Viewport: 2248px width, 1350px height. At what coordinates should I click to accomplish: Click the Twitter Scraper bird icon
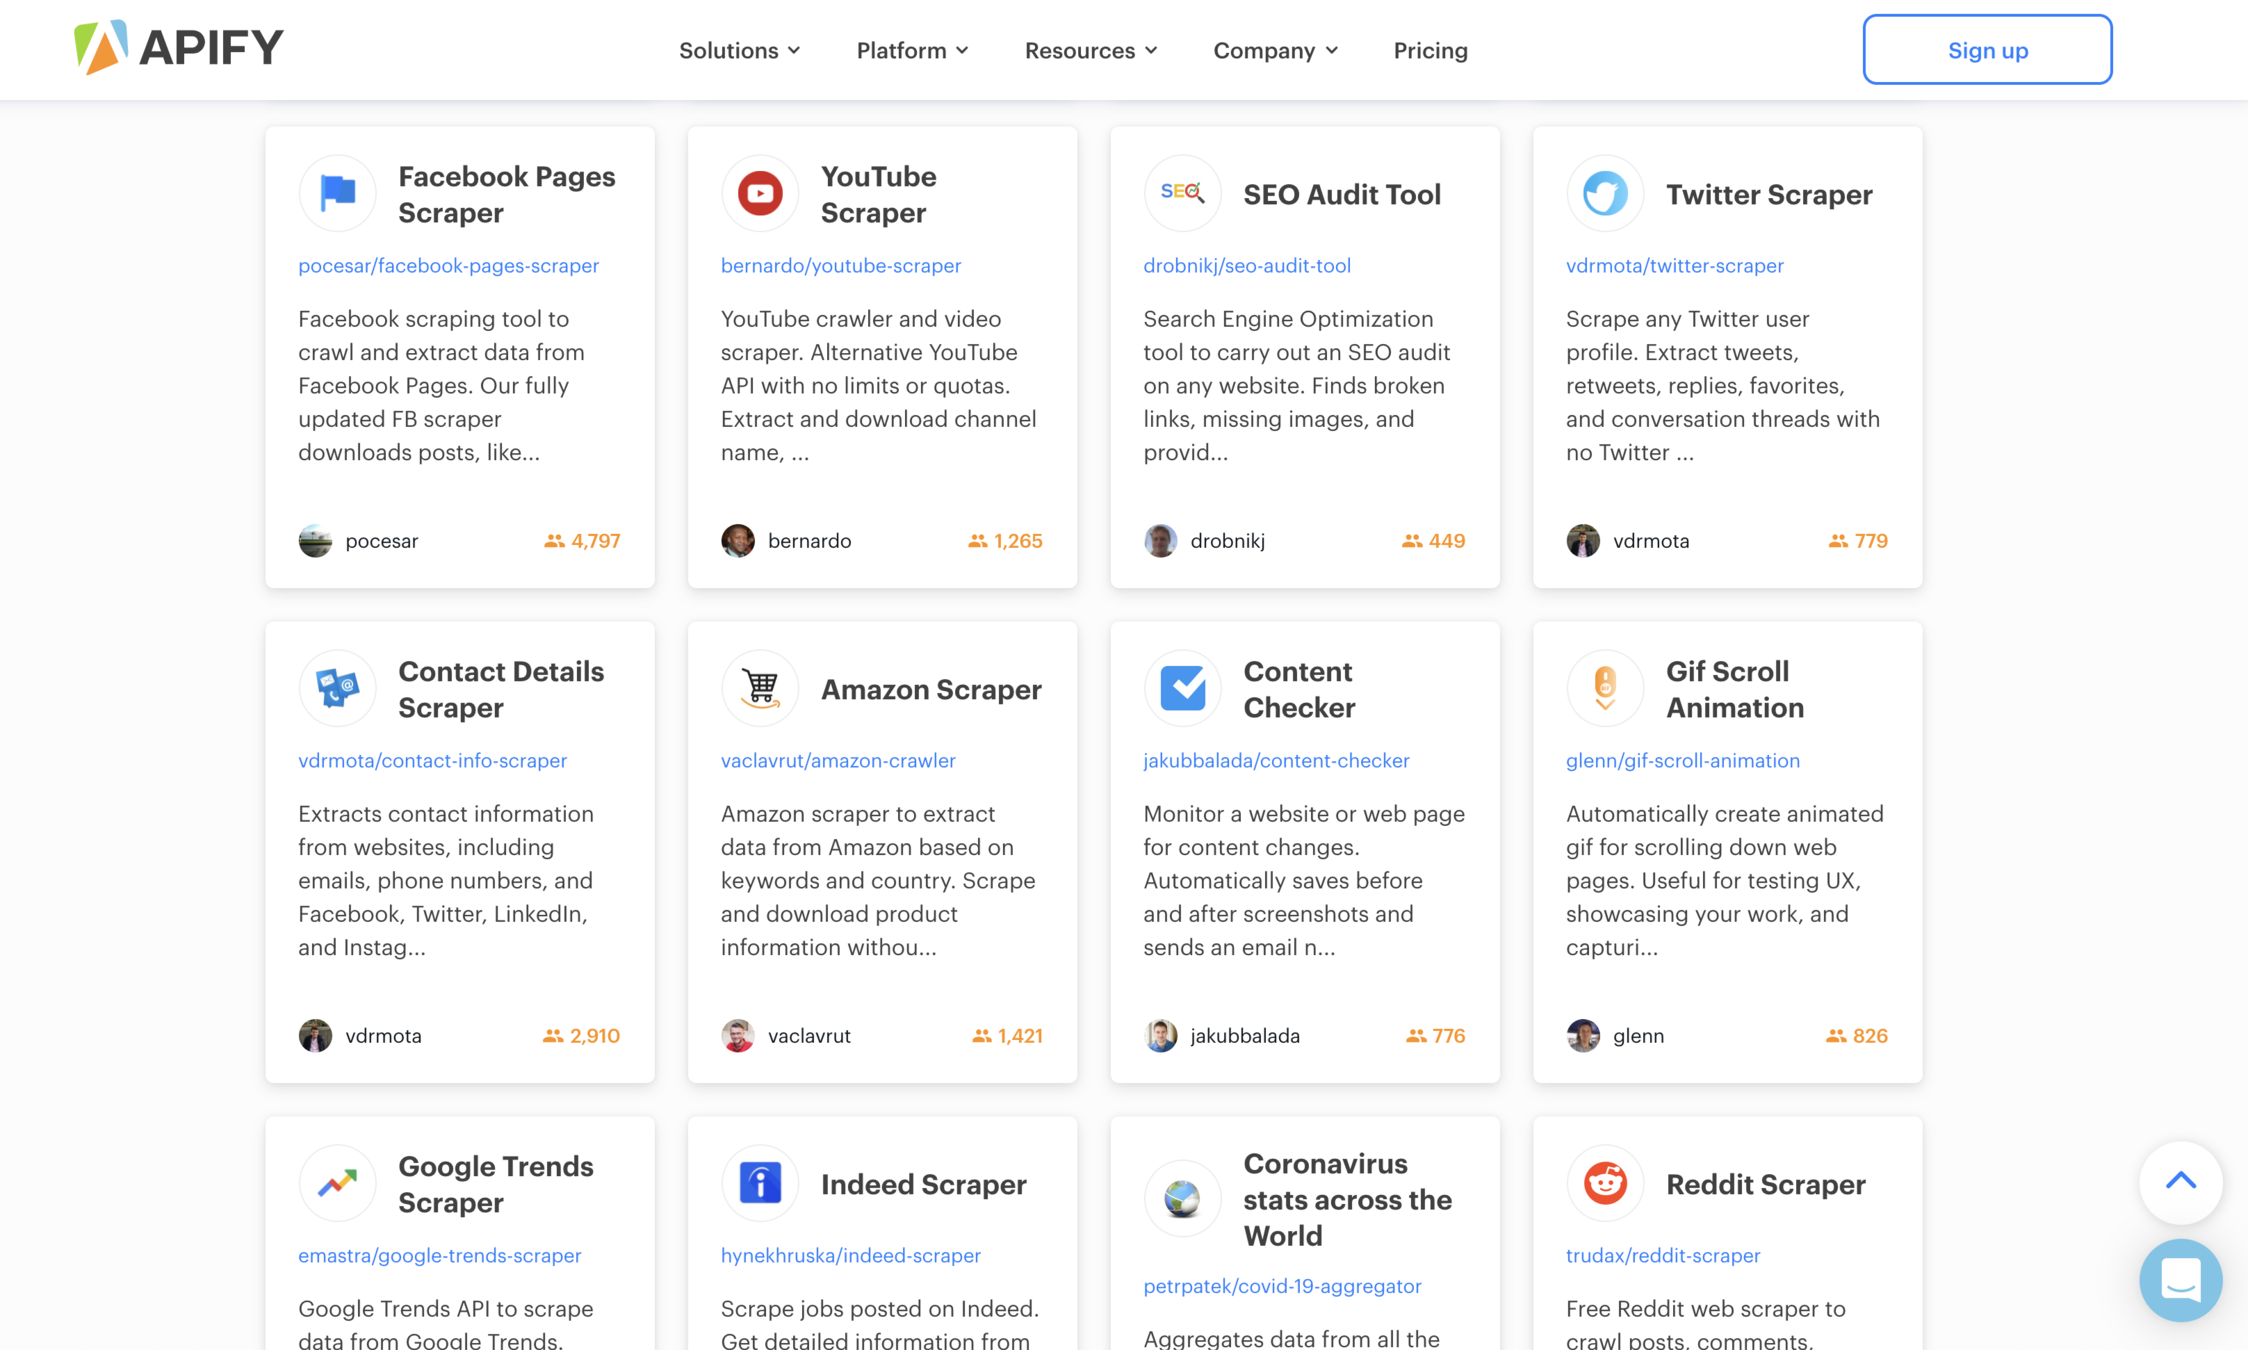(1604, 193)
